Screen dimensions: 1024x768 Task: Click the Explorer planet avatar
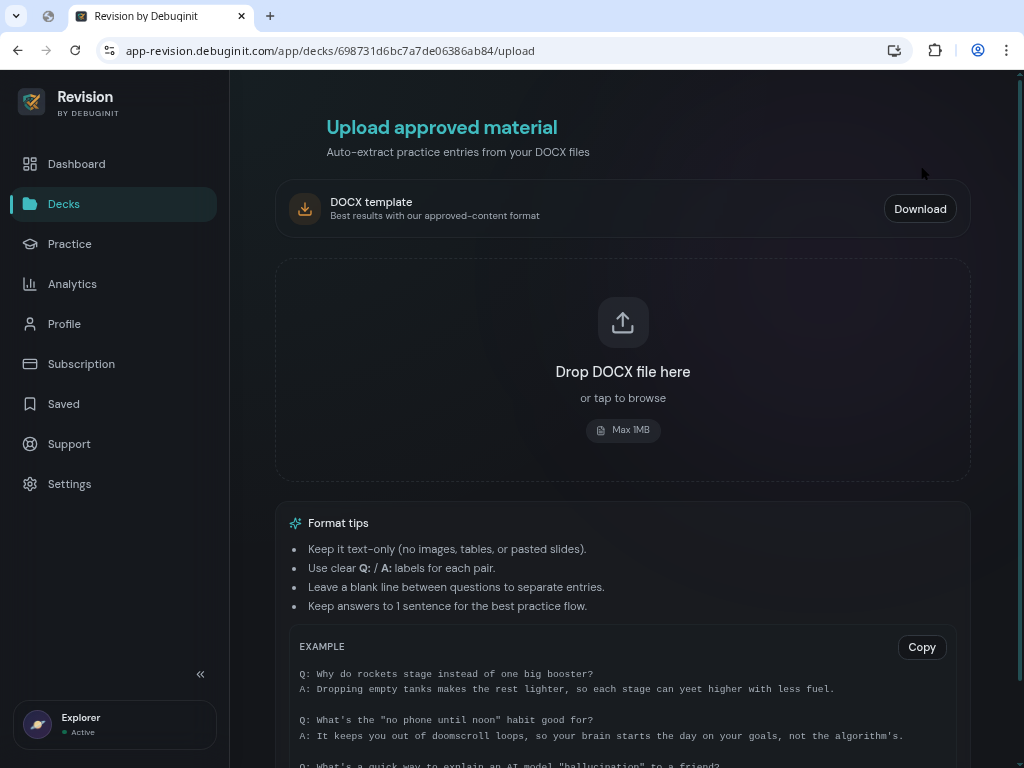click(37, 724)
